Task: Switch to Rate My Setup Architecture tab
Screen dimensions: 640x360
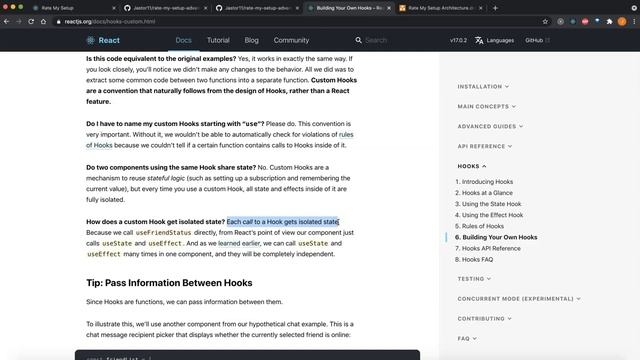Action: point(440,8)
